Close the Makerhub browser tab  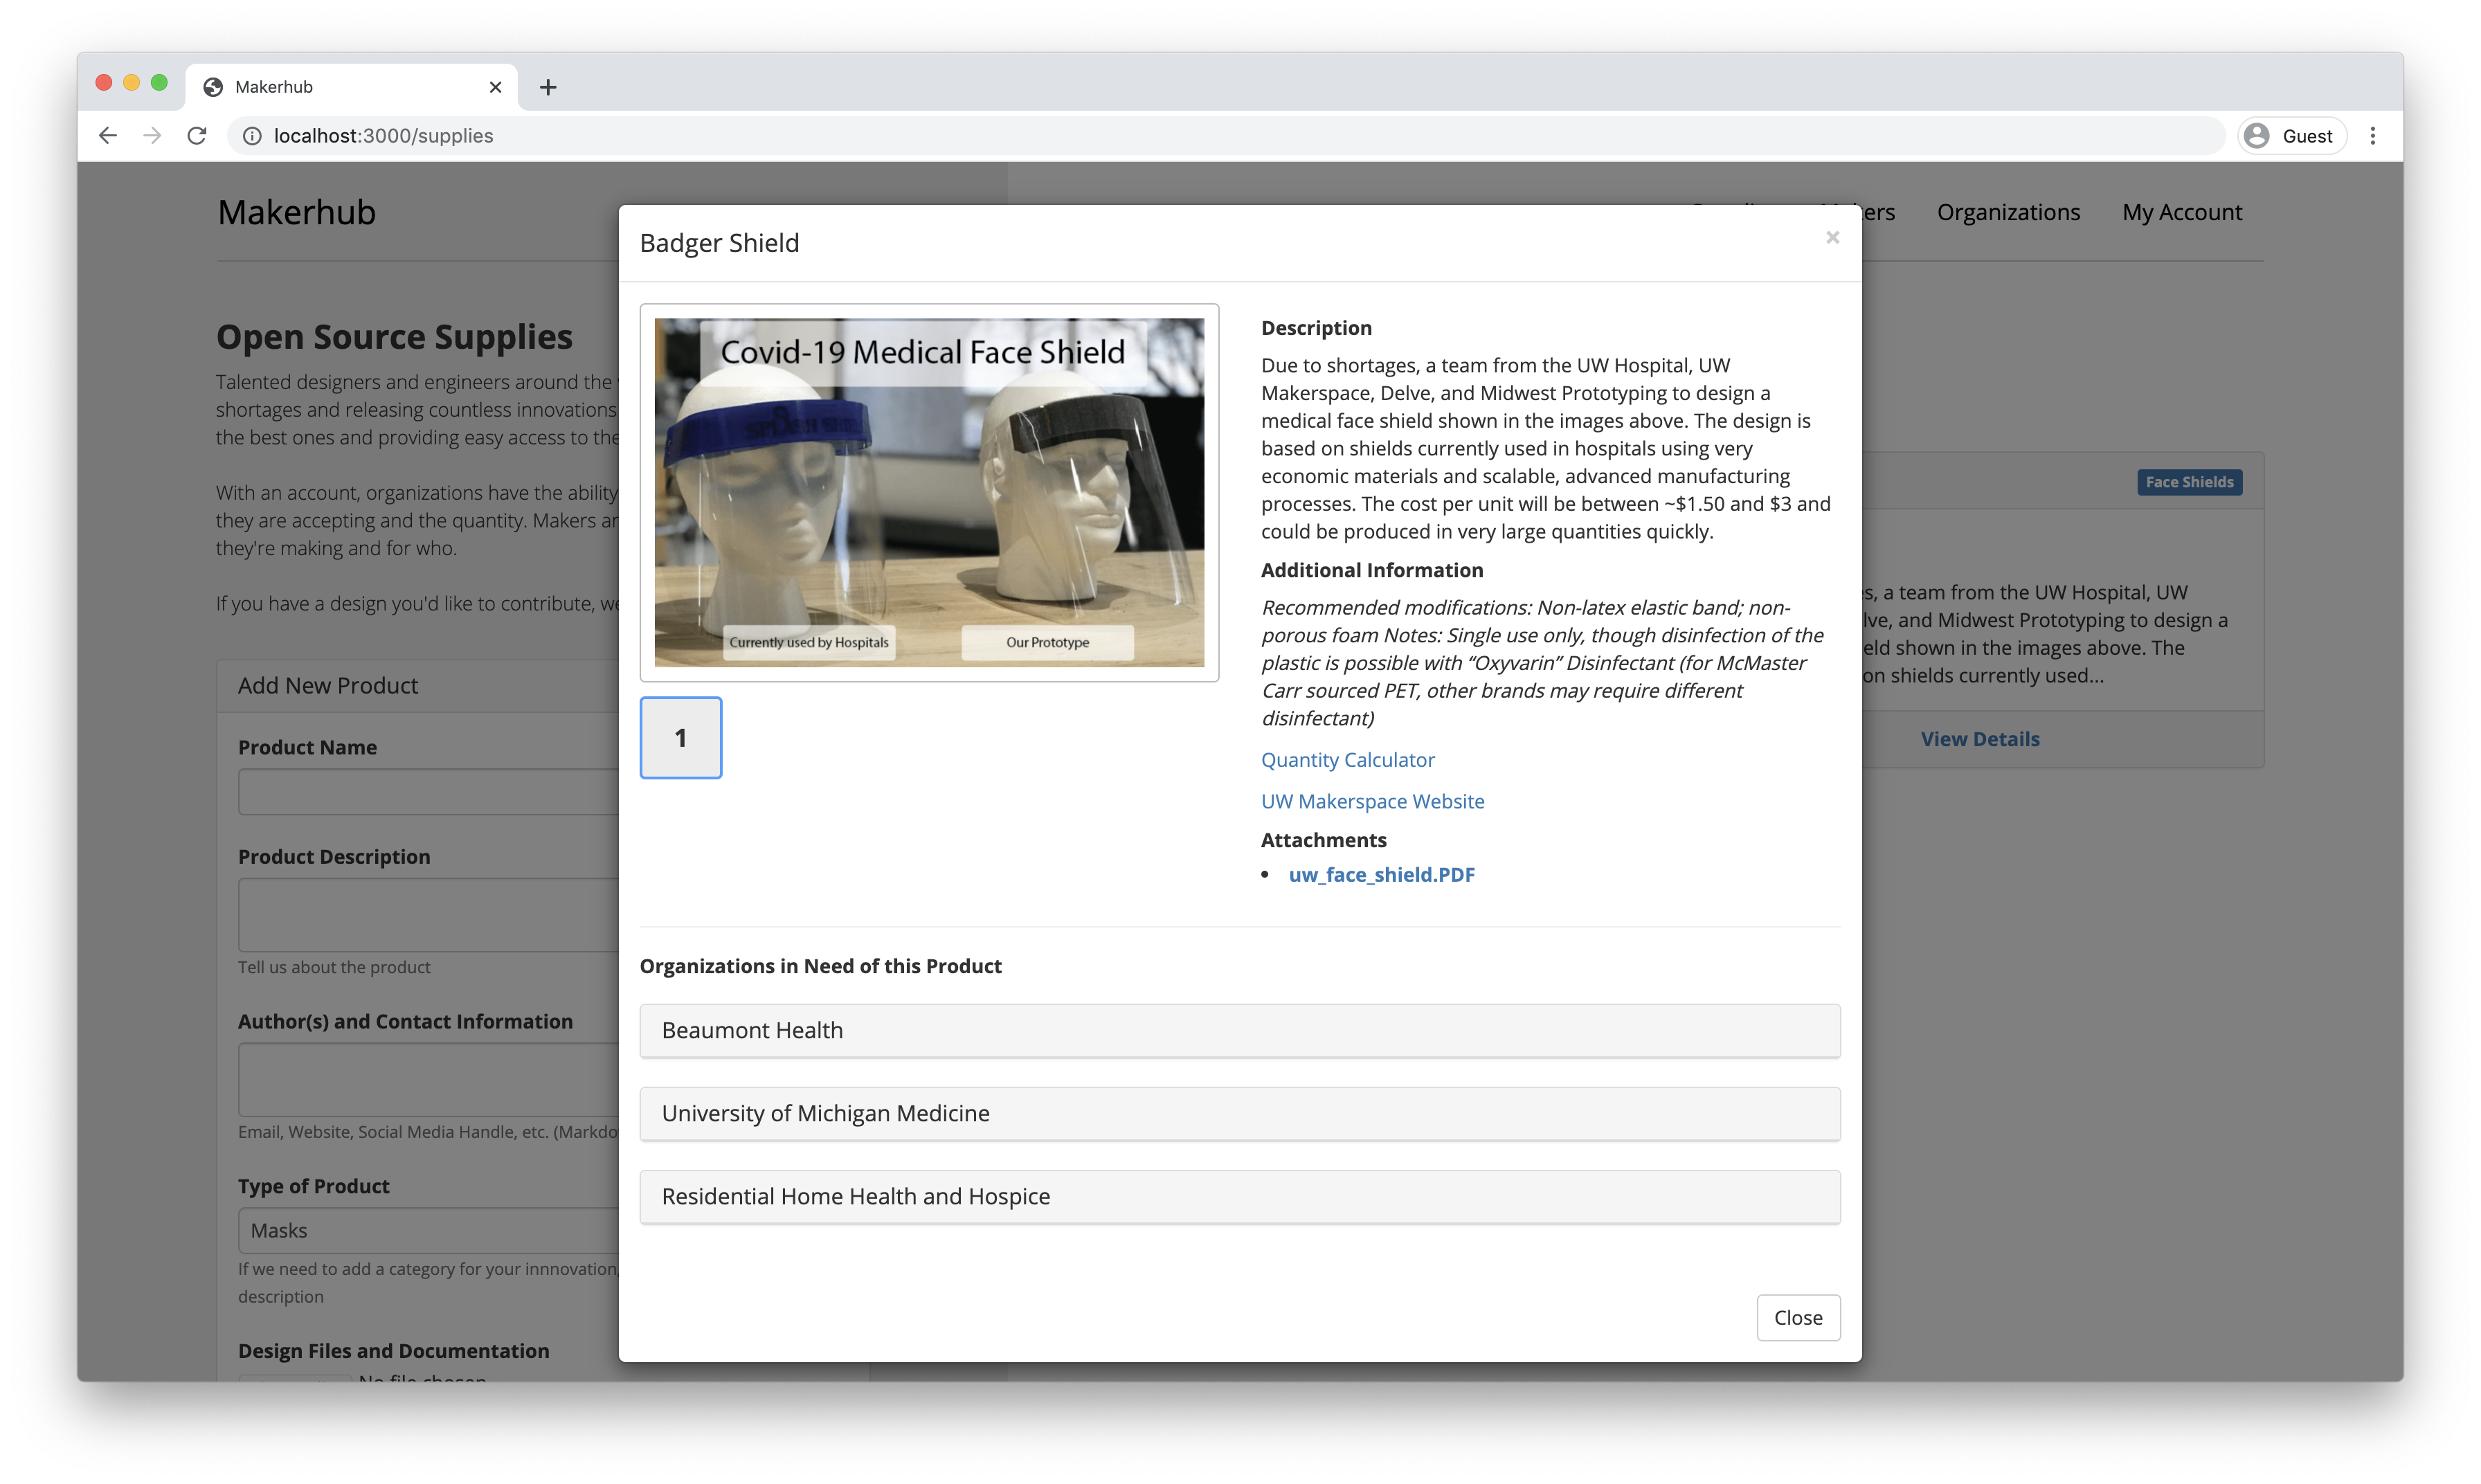point(495,87)
